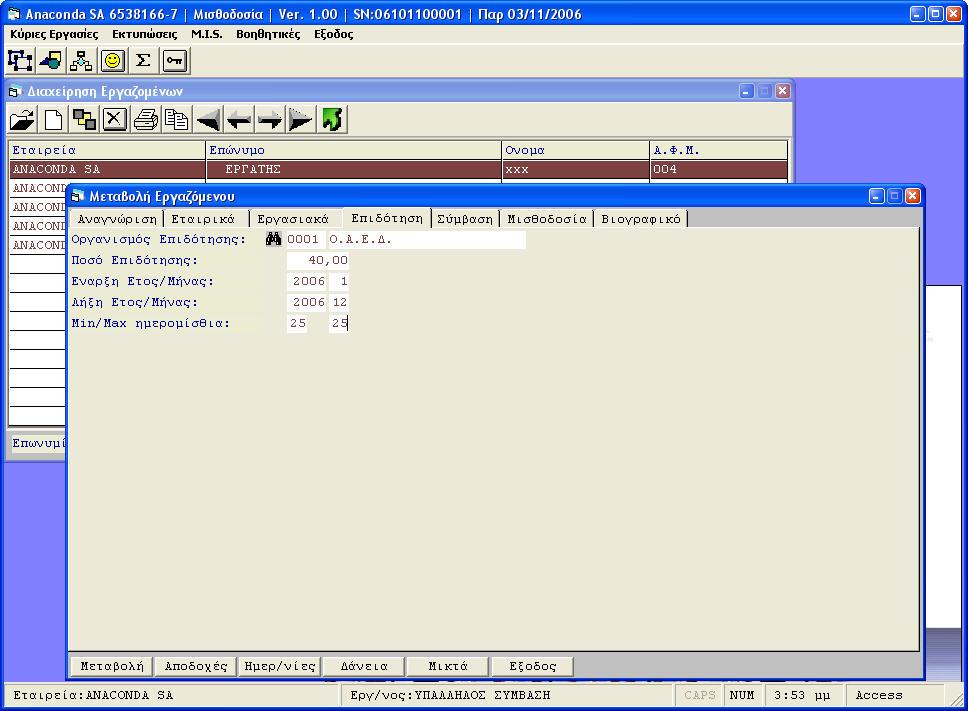Click the organization code field 0001
Screen dimensions: 968x711
pos(306,239)
